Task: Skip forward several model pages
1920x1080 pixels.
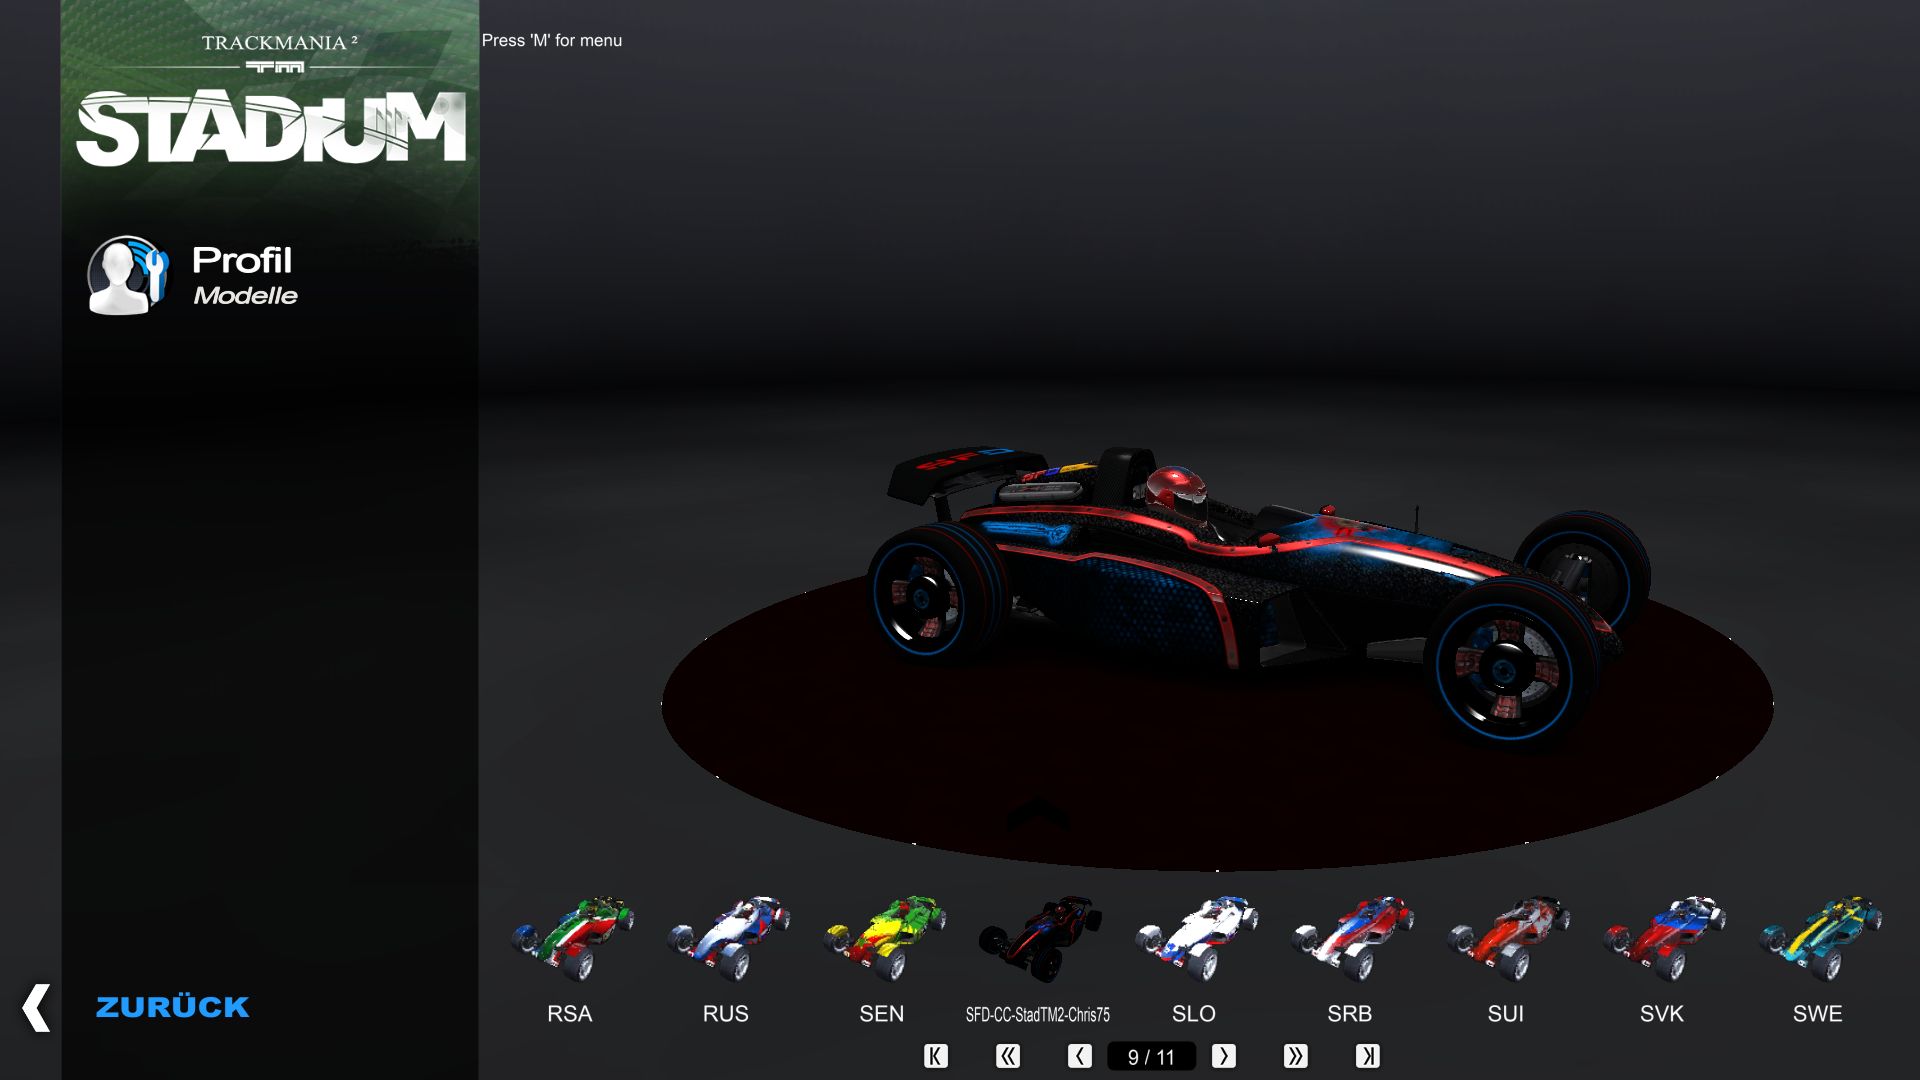Action: click(1295, 1056)
